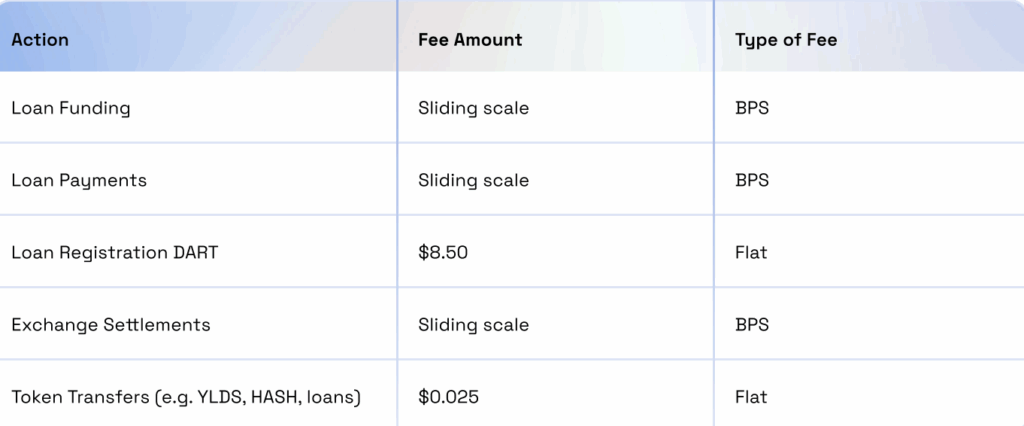This screenshot has height=426, width=1024.
Task: Select the Loan Funding row label
Action: coord(71,108)
